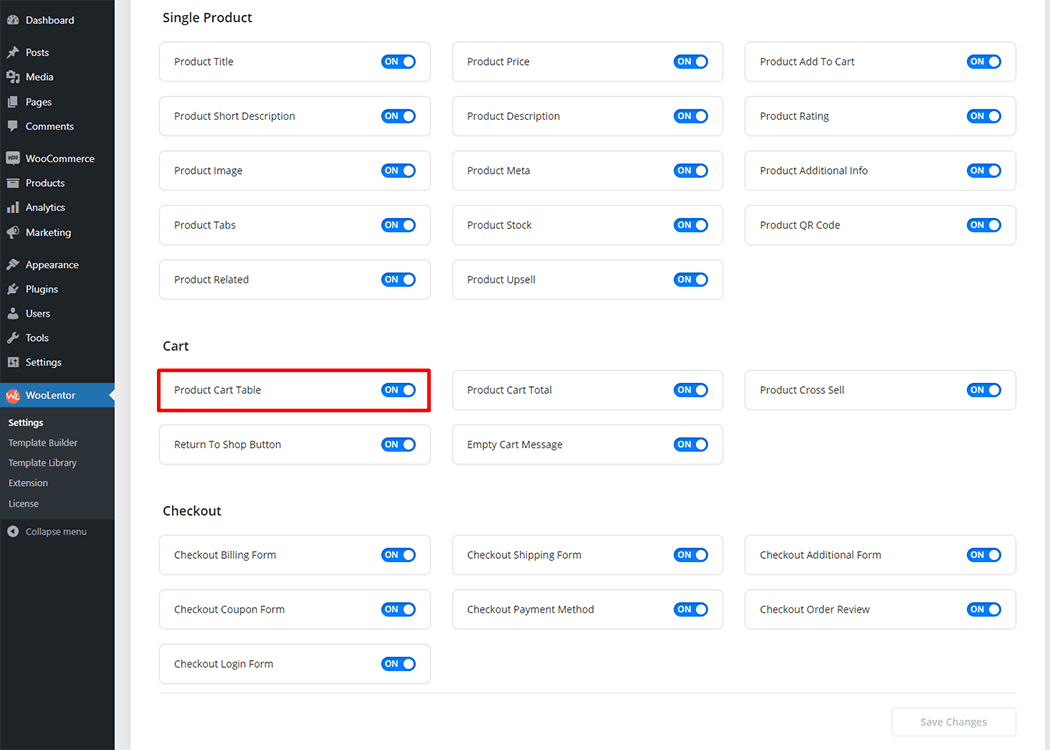The image size is (1050, 750).
Task: Open the Extension submenu link
Action: click(x=28, y=483)
